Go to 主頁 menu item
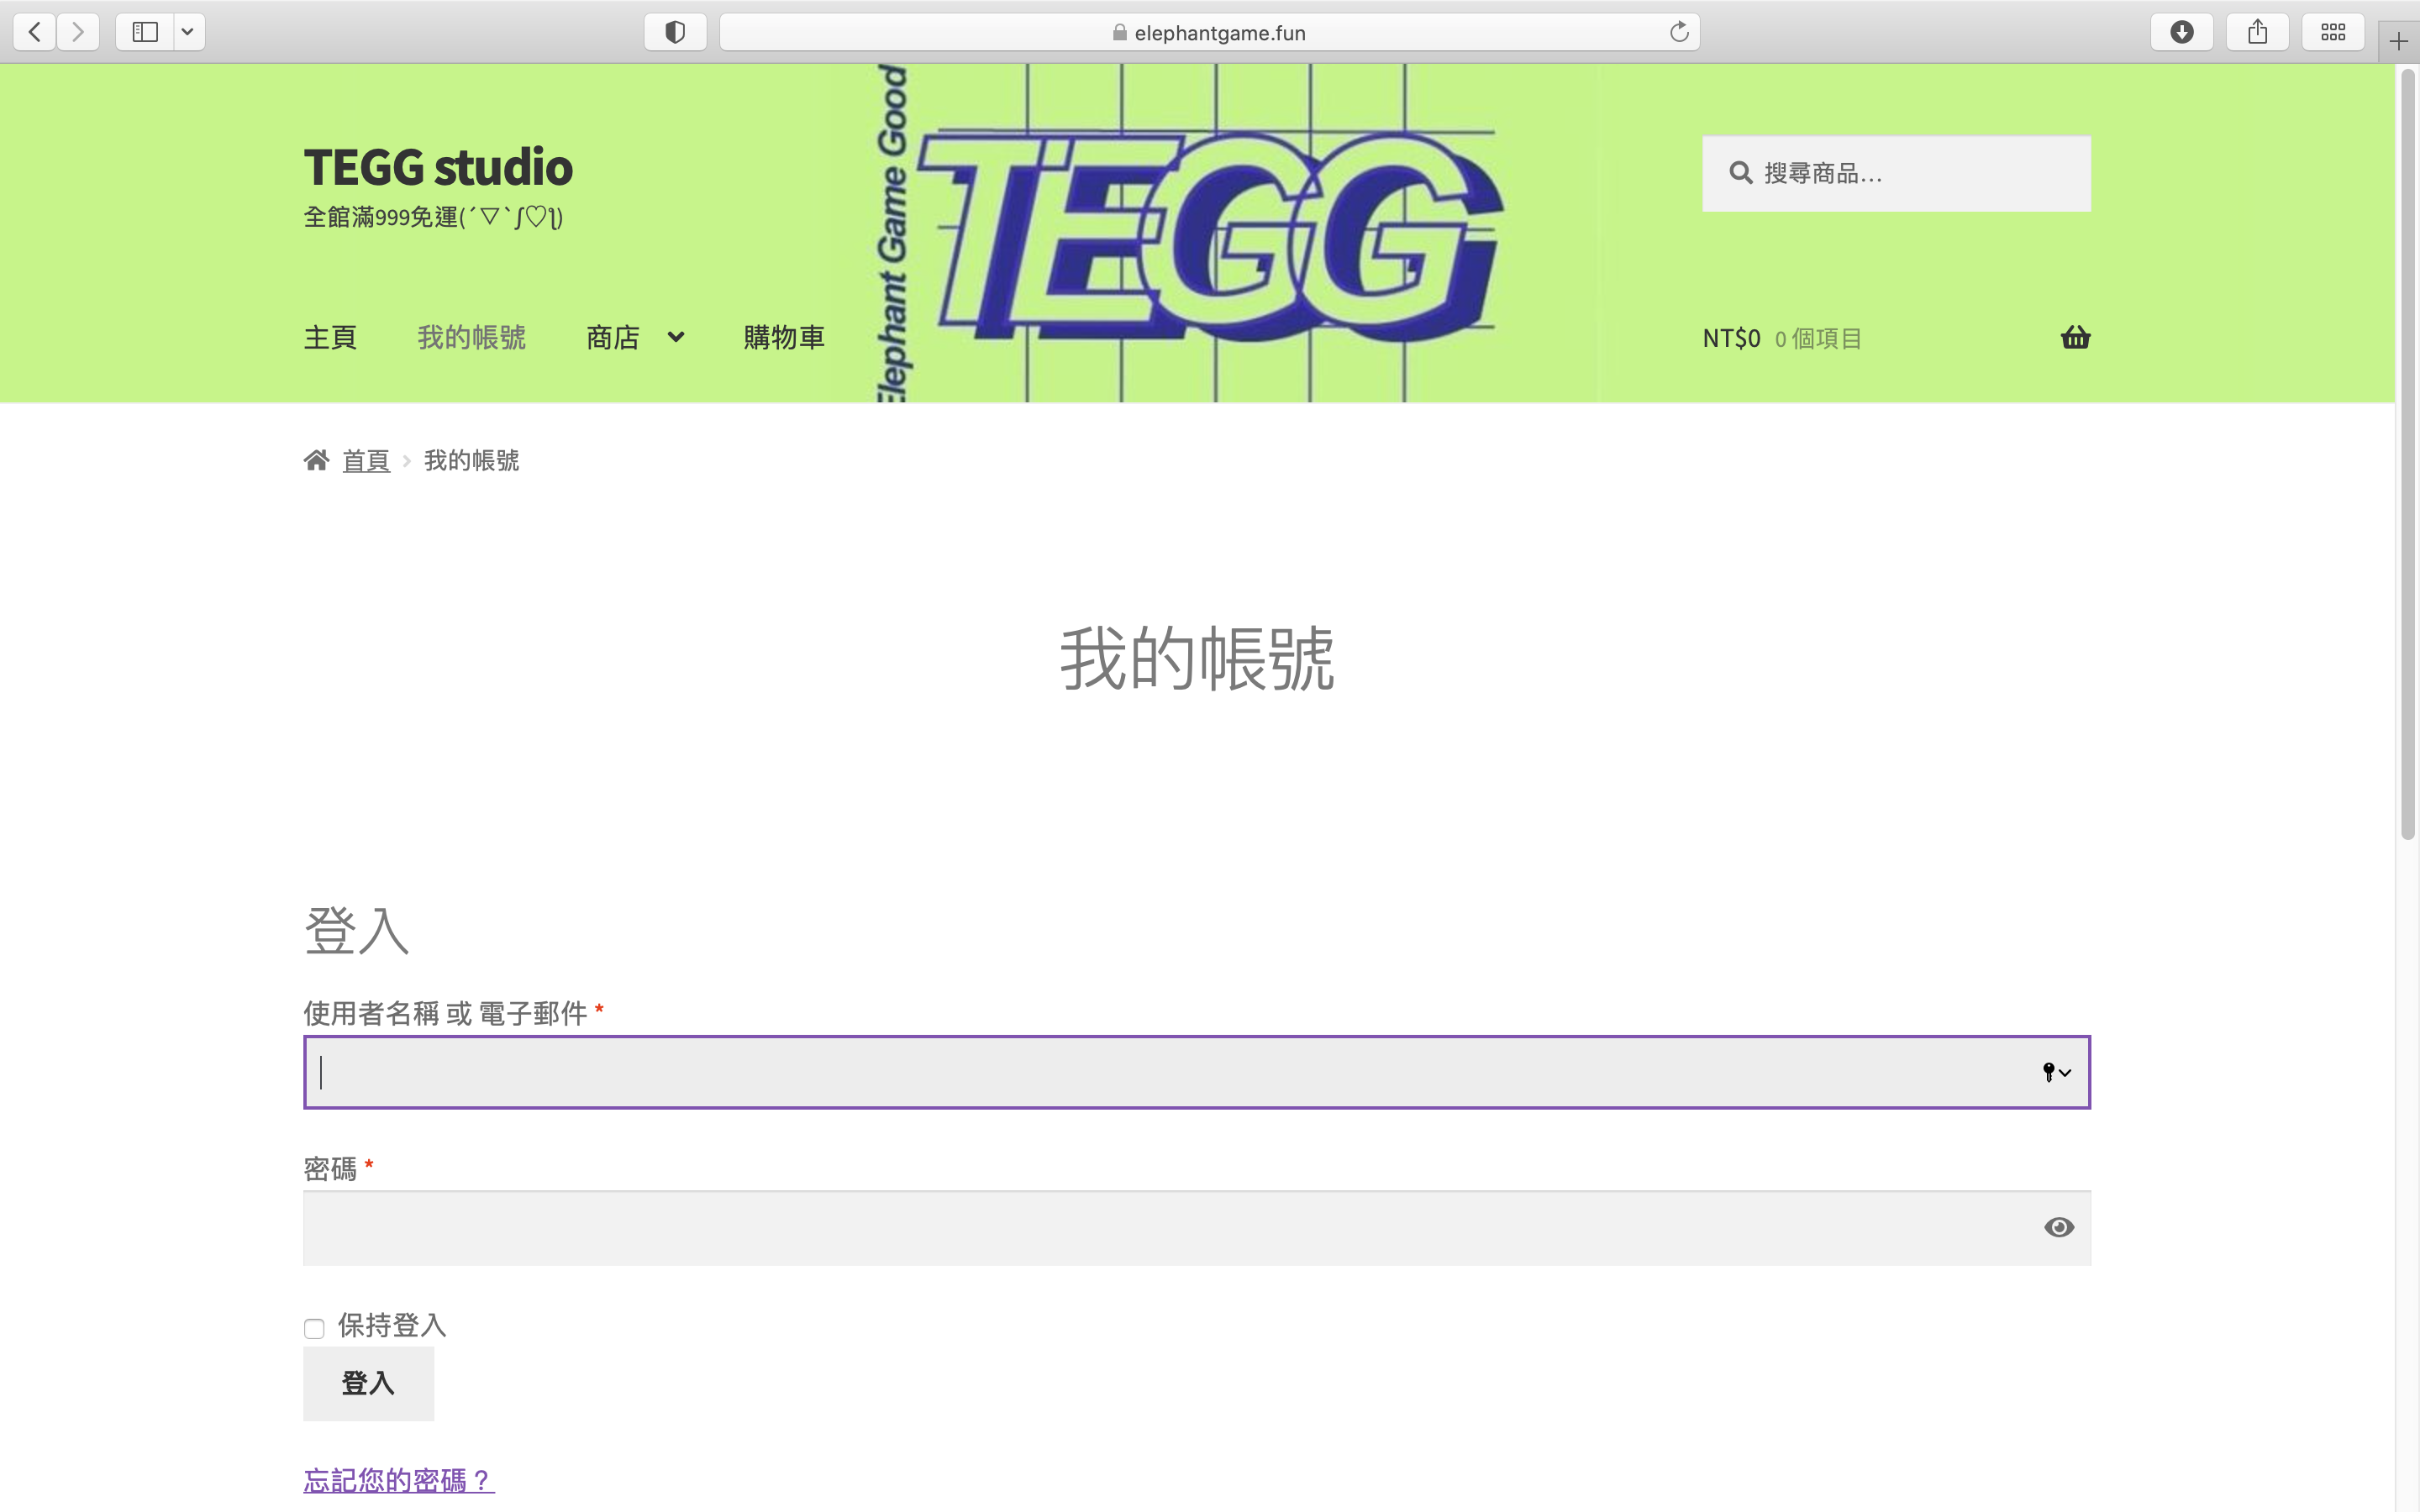 (x=330, y=338)
